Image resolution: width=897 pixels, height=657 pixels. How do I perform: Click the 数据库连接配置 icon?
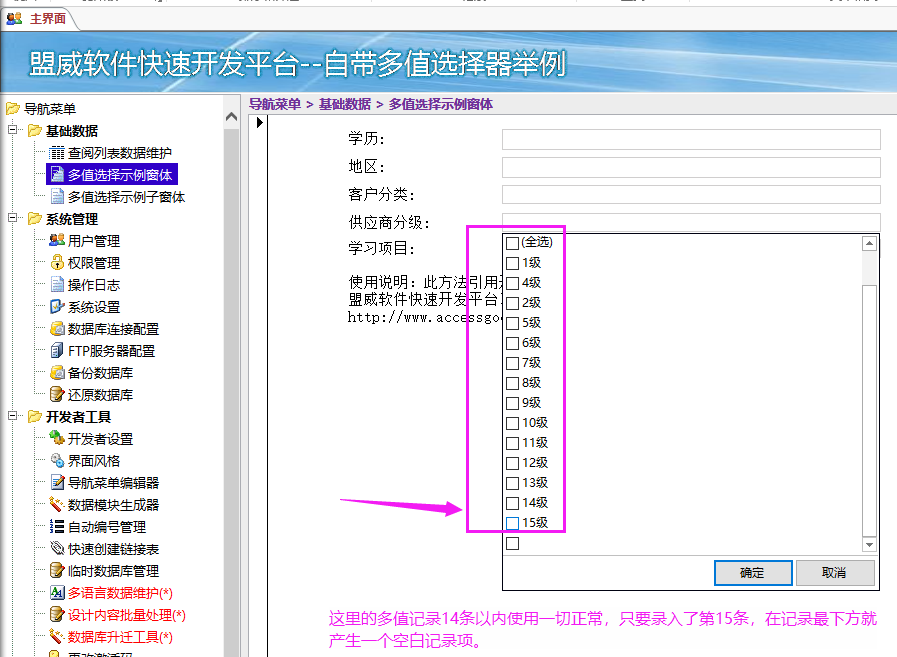pyautogui.click(x=57, y=328)
